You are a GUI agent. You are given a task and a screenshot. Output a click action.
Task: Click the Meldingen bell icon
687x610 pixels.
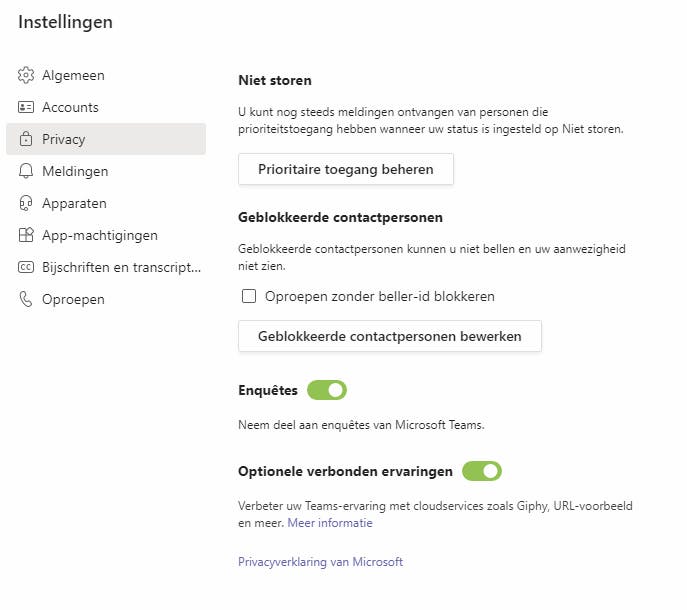(x=26, y=171)
